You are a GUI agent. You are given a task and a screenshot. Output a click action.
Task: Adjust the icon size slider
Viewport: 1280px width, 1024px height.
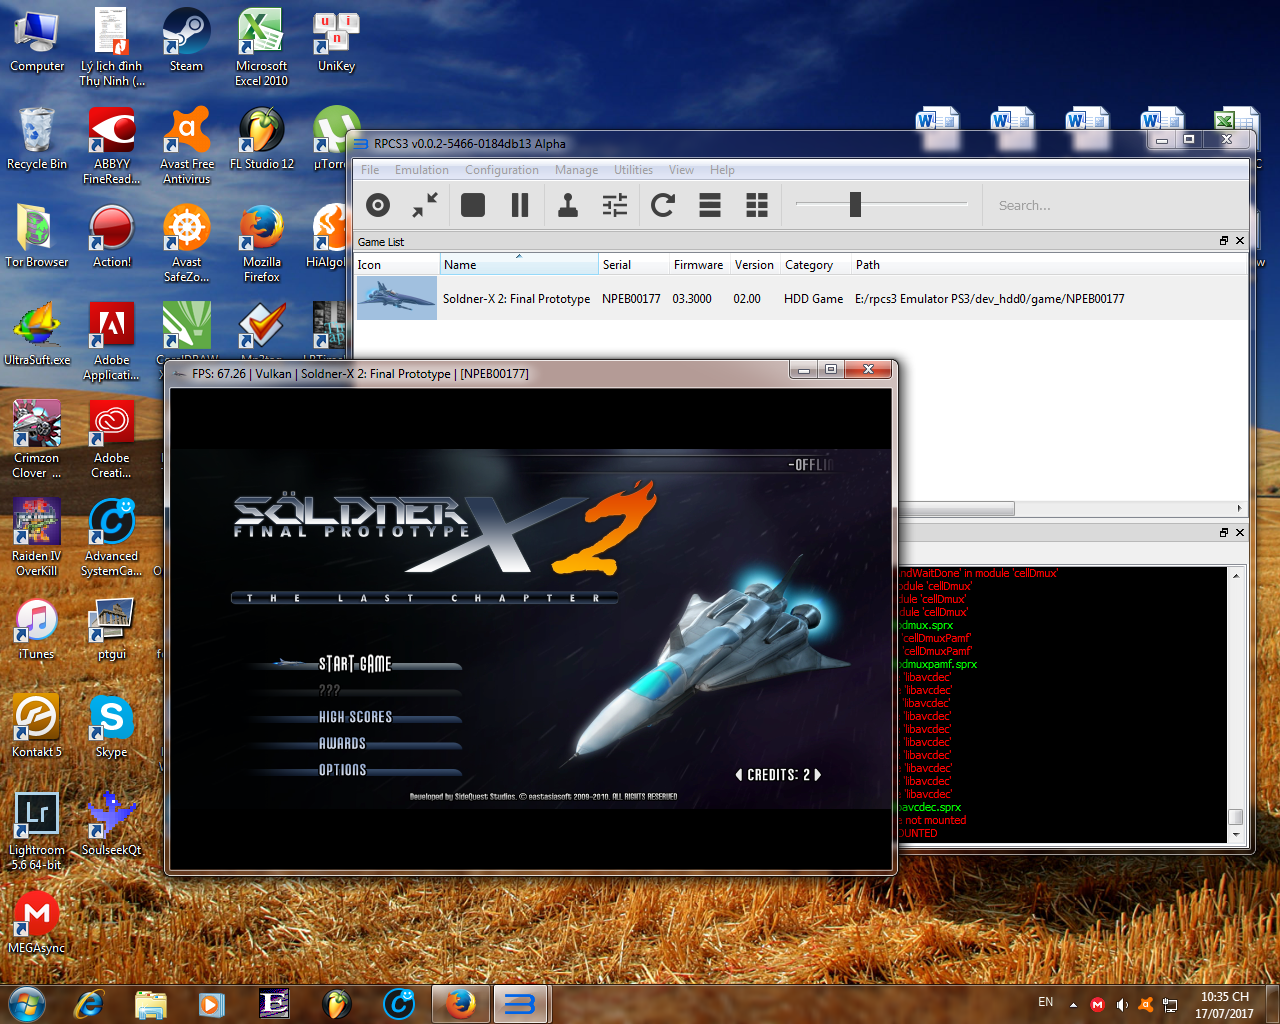(x=855, y=205)
